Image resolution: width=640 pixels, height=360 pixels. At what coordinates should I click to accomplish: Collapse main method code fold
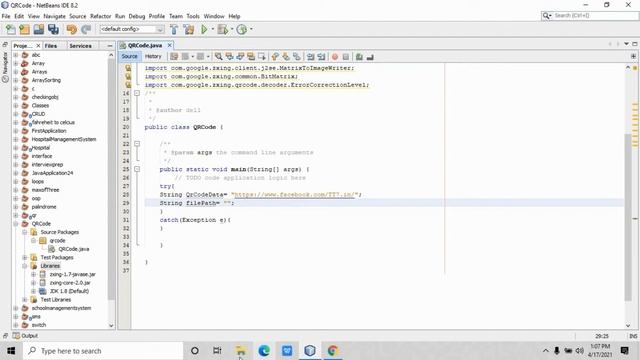[x=137, y=169]
